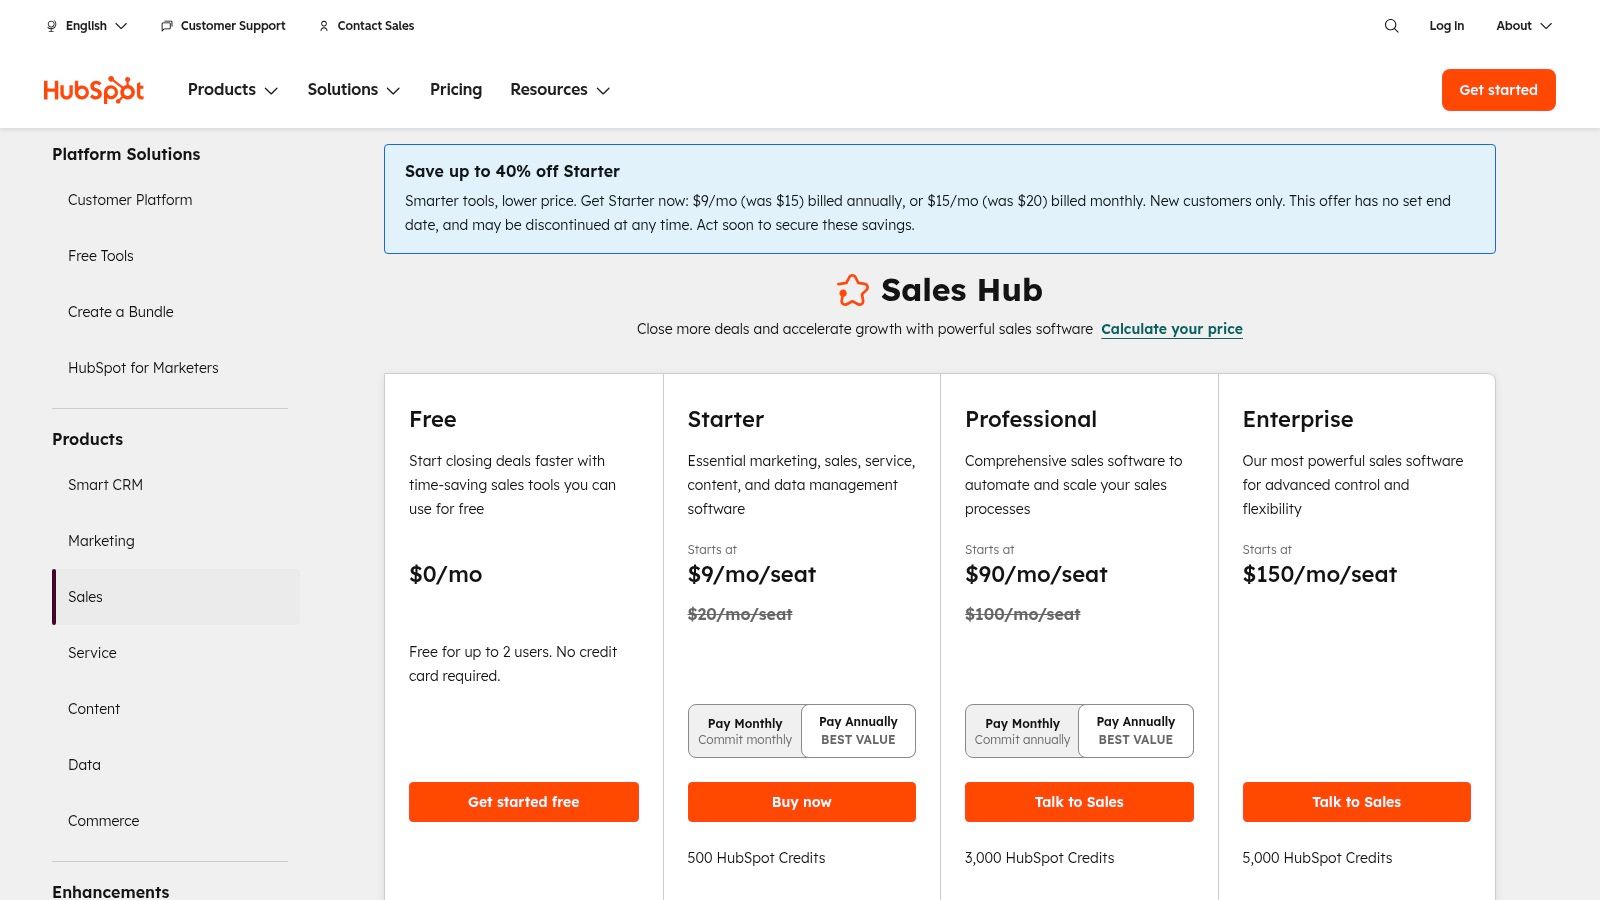Click Buy now for the Starter plan
The height and width of the screenshot is (900, 1600).
[x=801, y=801]
